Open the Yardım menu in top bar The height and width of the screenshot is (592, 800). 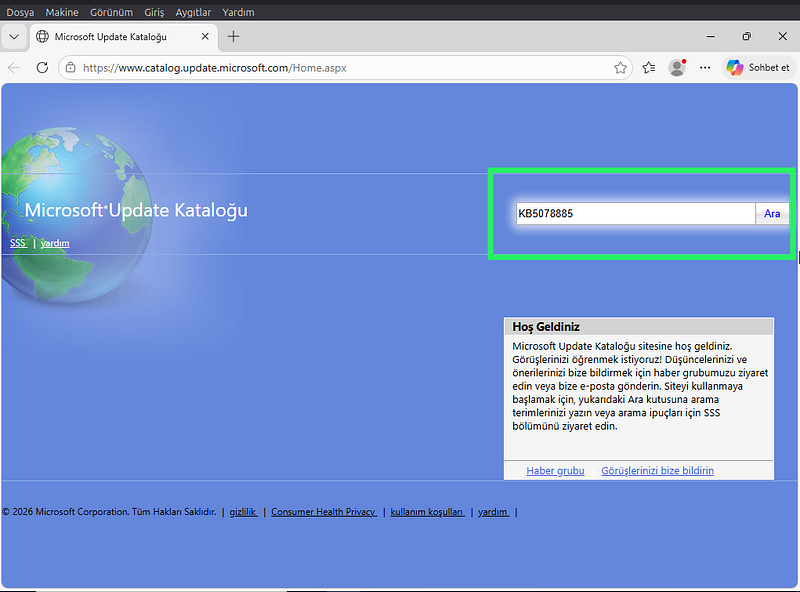pos(238,12)
